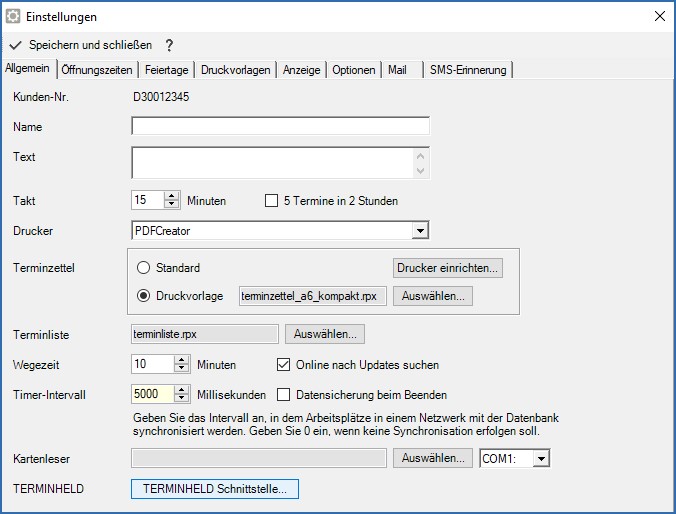The height and width of the screenshot is (514, 676).
Task: Click Auswählen beside terminliste.rpx
Action: [x=326, y=334]
